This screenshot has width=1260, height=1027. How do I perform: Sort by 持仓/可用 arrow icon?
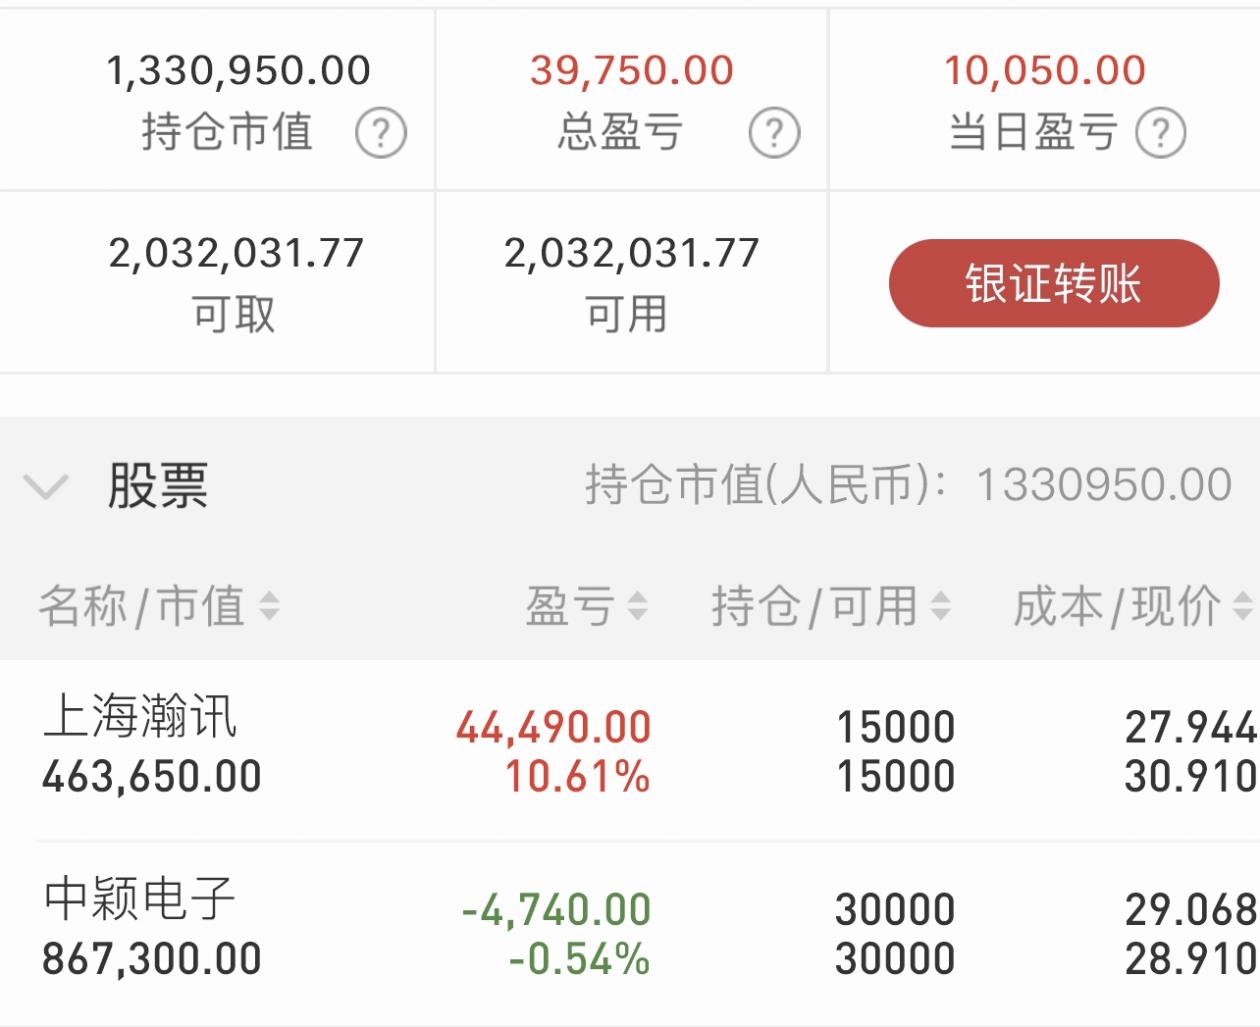pyautogui.click(x=940, y=606)
